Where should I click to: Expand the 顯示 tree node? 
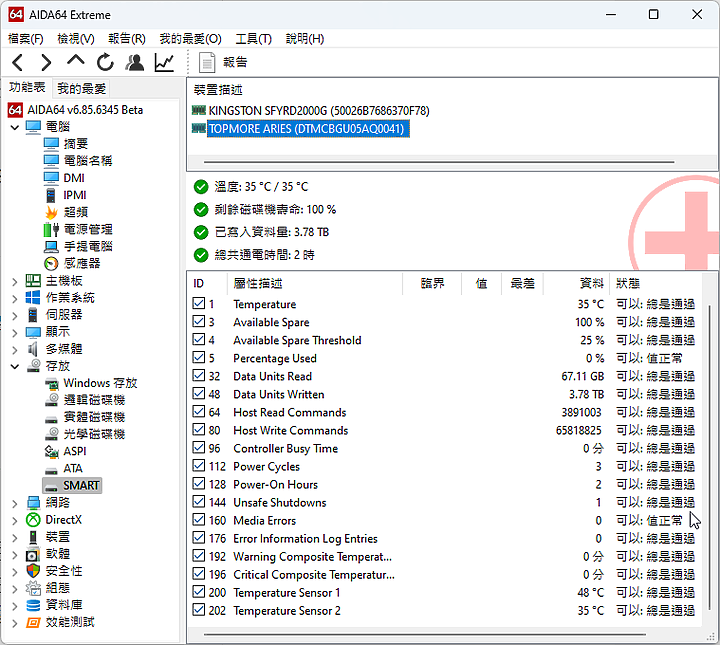point(15,332)
